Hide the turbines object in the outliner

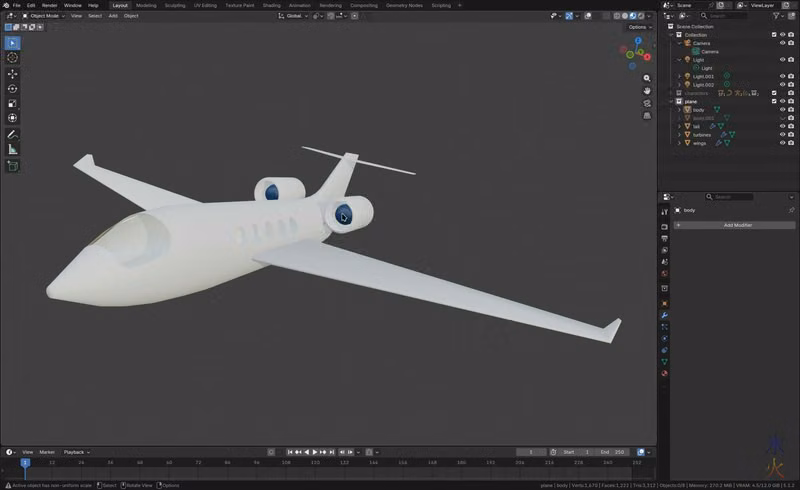(x=782, y=135)
